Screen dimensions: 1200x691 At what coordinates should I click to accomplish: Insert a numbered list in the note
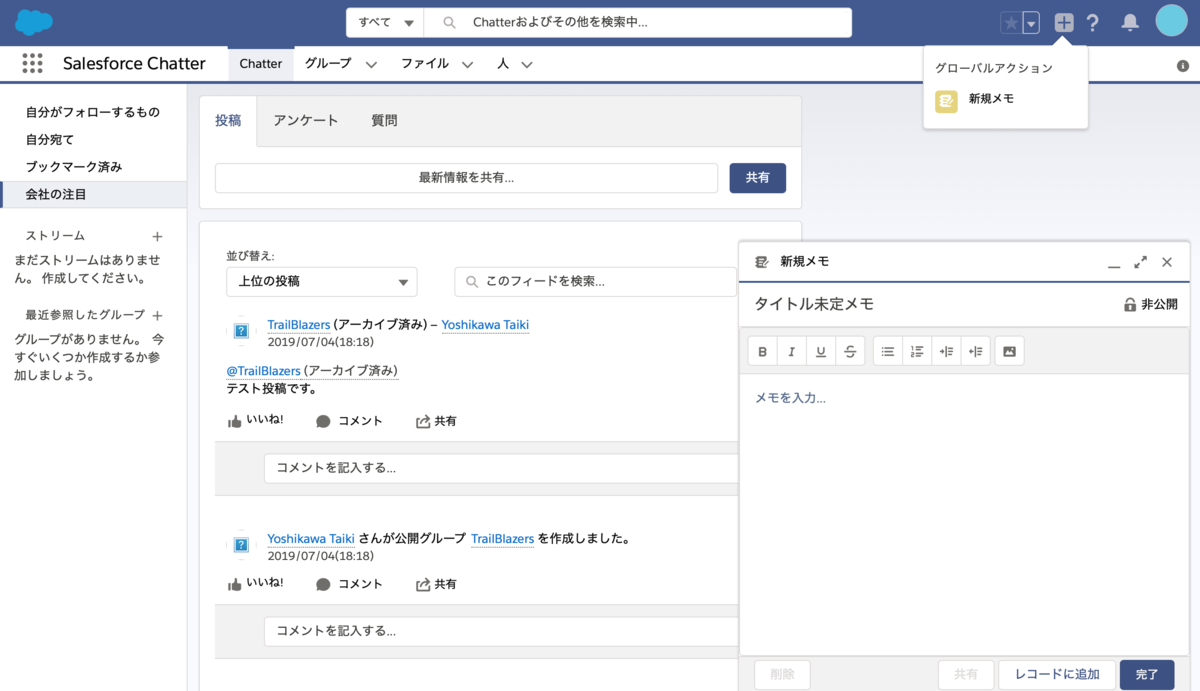917,350
